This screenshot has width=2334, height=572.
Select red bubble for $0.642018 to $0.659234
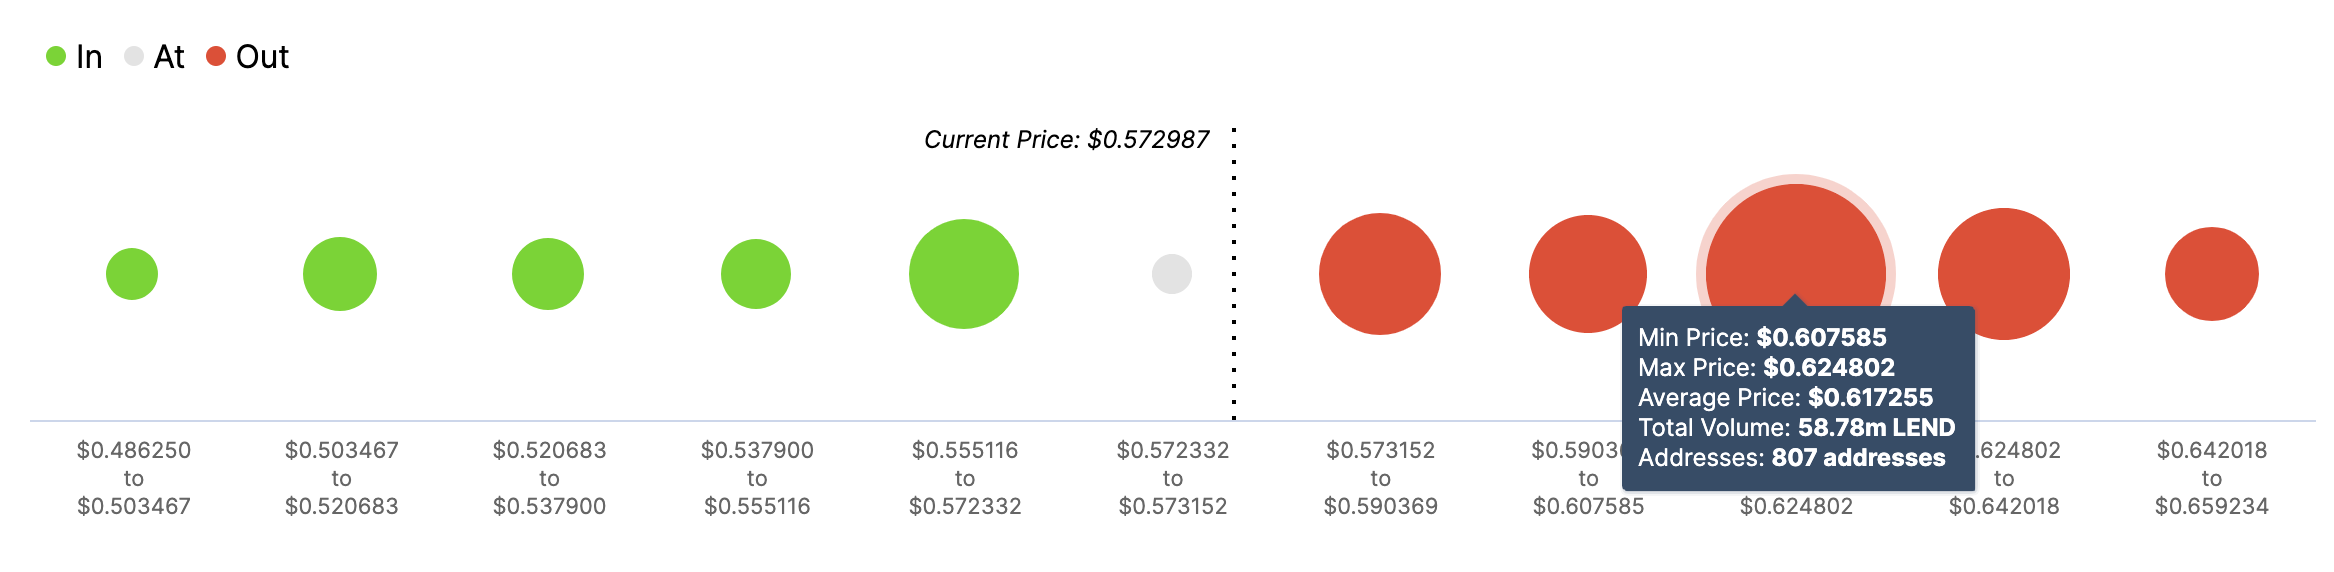point(2212,274)
